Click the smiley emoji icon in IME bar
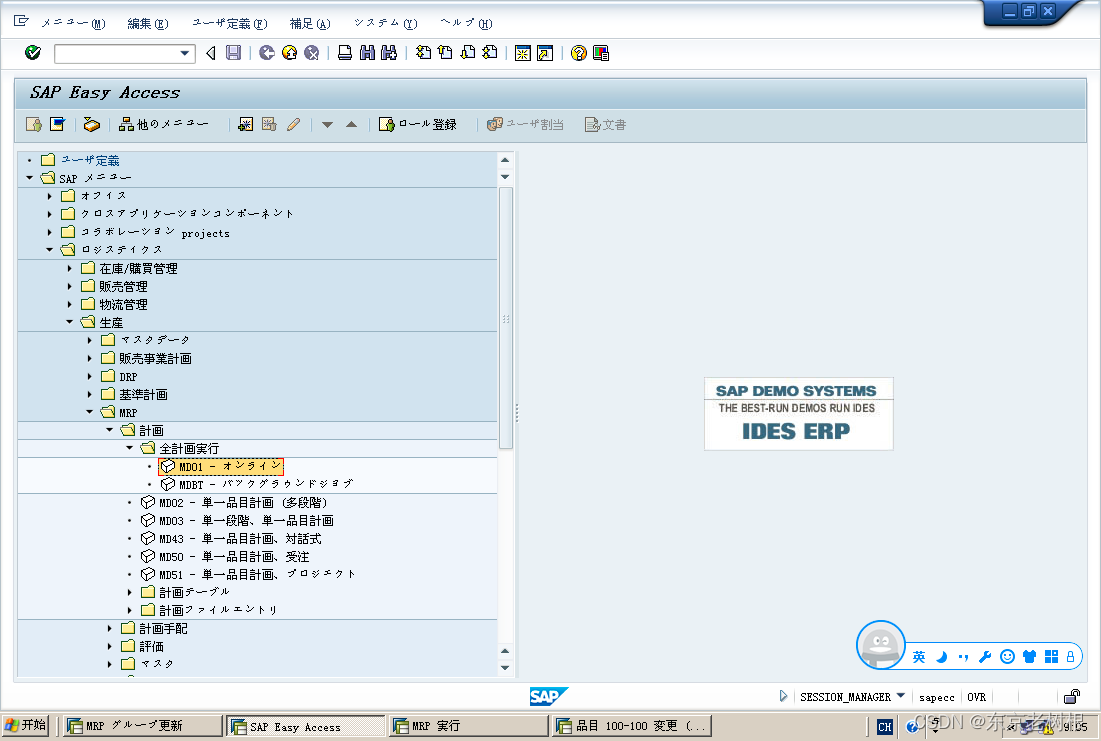 coord(1008,657)
